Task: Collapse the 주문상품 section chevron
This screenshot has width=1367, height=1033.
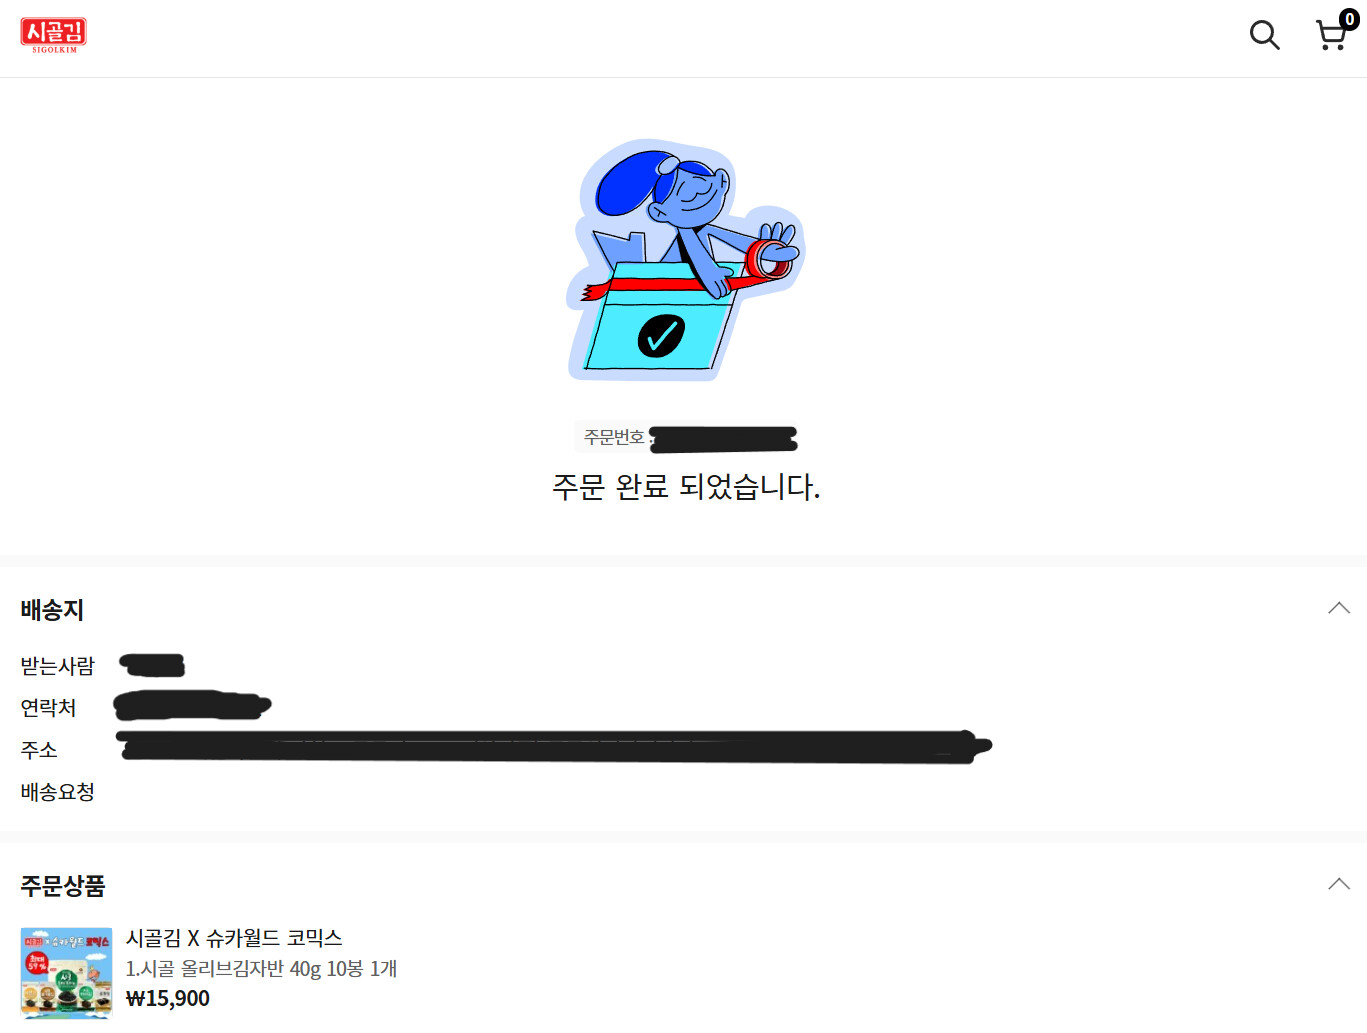Action: [x=1339, y=884]
